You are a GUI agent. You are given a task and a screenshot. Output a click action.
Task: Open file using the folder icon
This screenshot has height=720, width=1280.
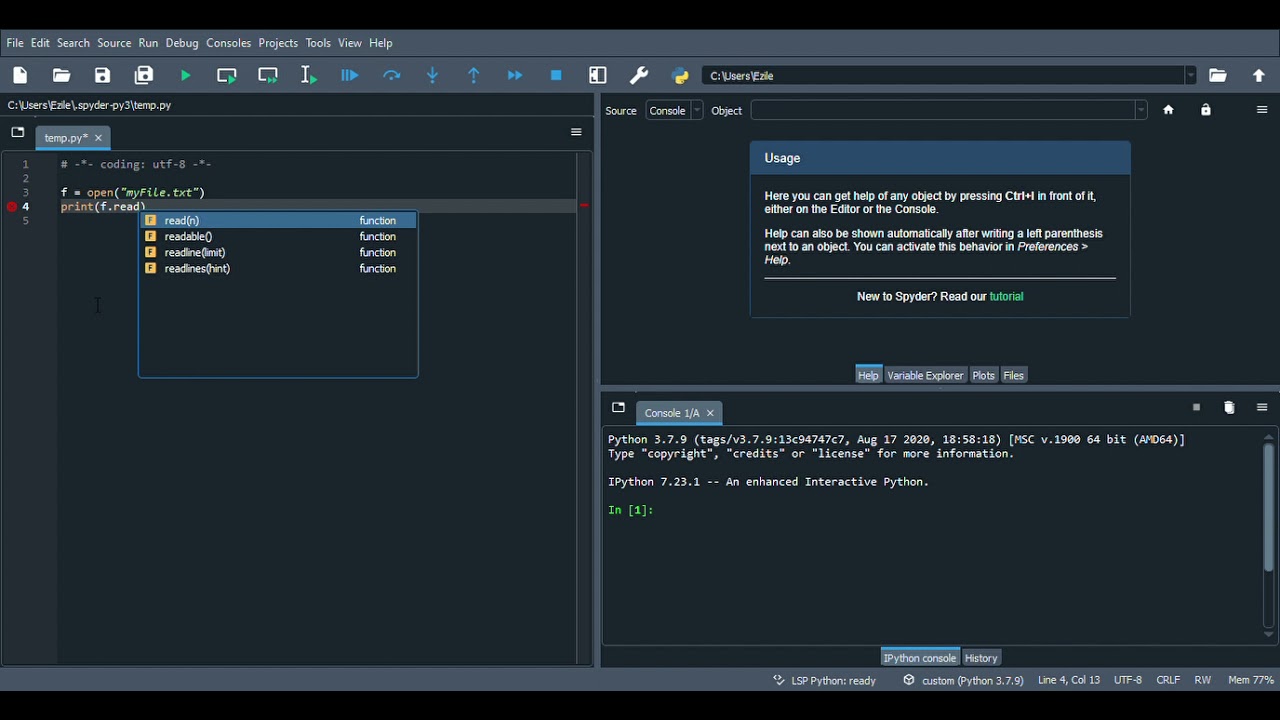click(x=61, y=76)
